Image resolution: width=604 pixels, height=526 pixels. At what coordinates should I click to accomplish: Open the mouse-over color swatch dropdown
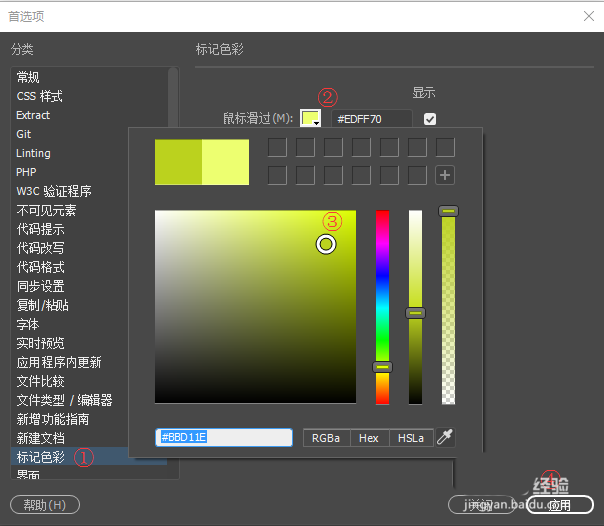click(310, 118)
